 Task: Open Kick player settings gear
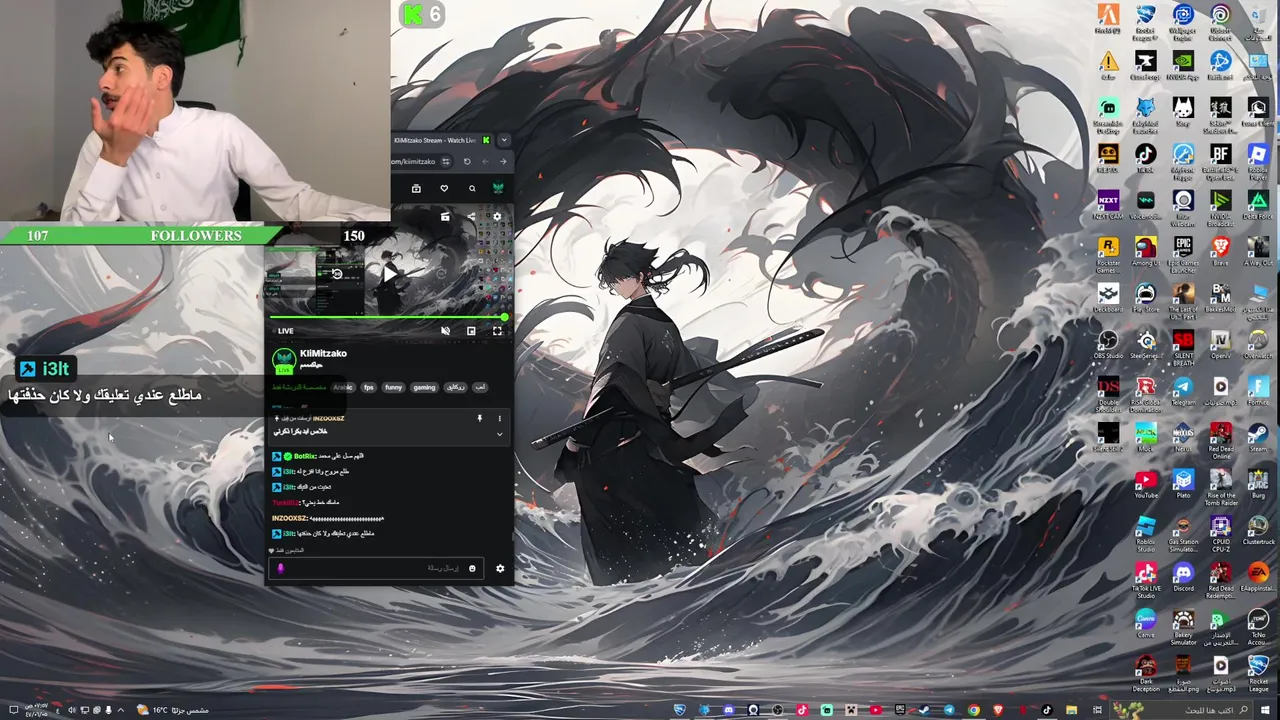(497, 216)
